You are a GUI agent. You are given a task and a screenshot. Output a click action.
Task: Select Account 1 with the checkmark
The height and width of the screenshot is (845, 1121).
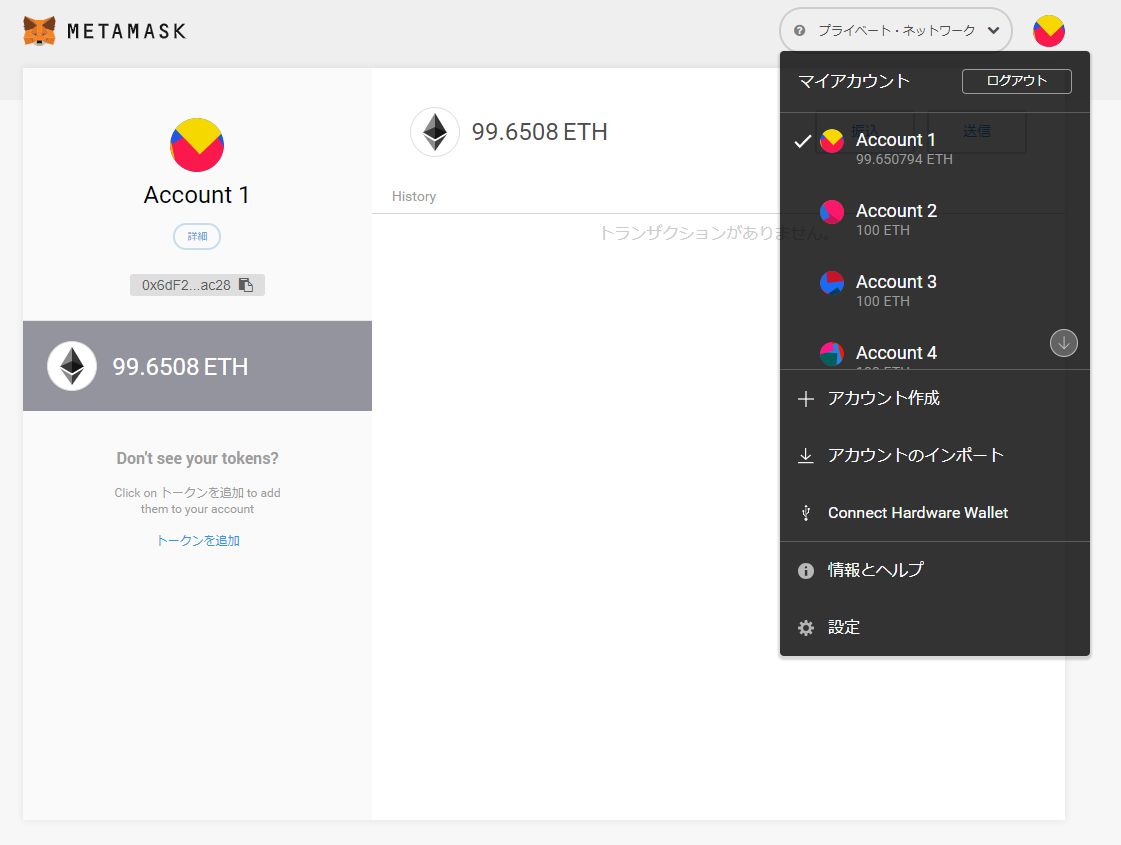(895, 147)
